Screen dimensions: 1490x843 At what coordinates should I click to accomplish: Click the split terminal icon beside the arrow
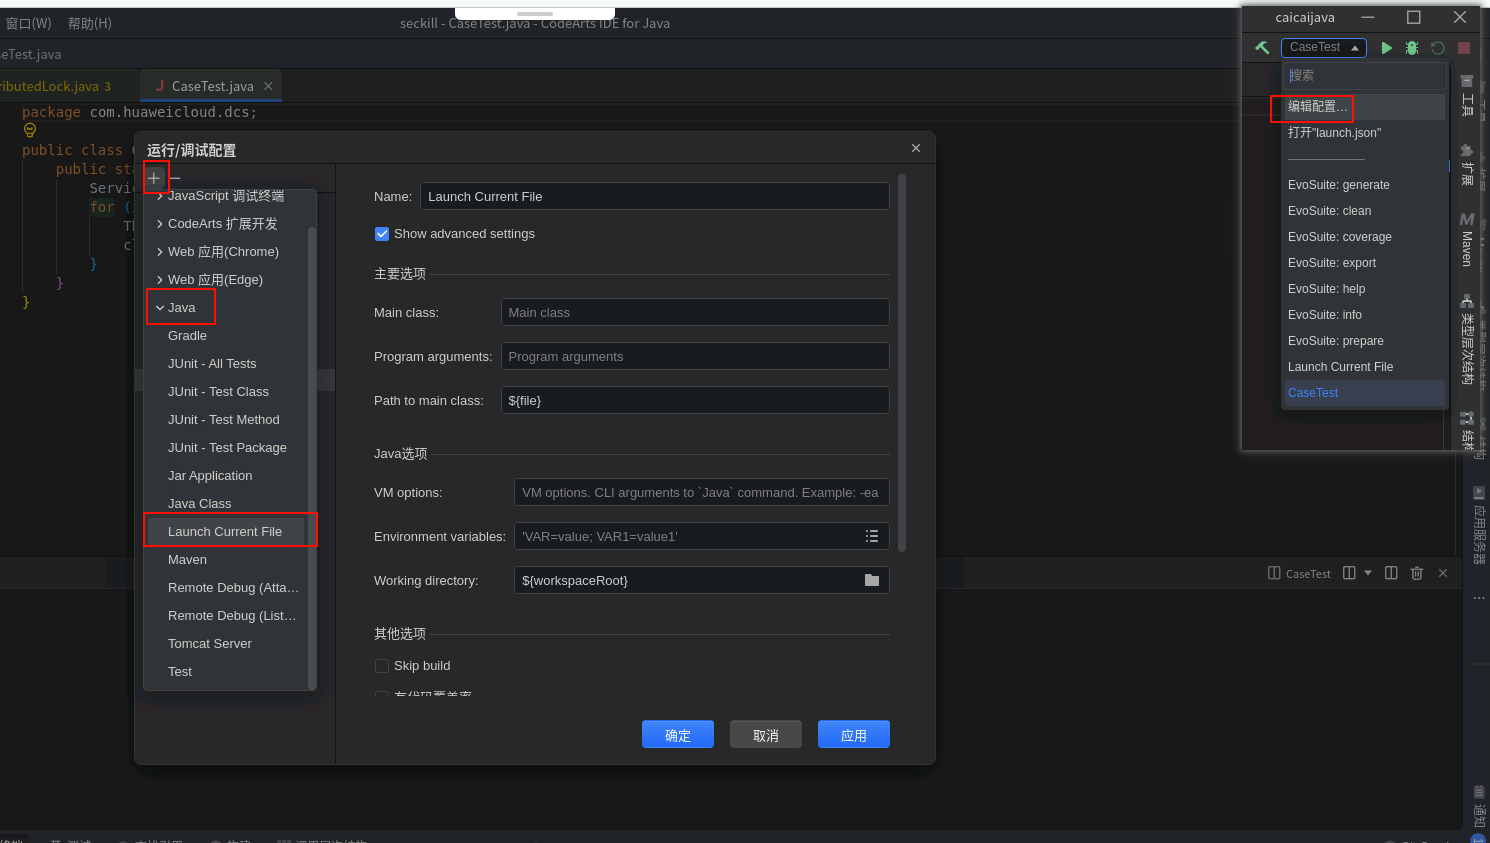point(1349,573)
